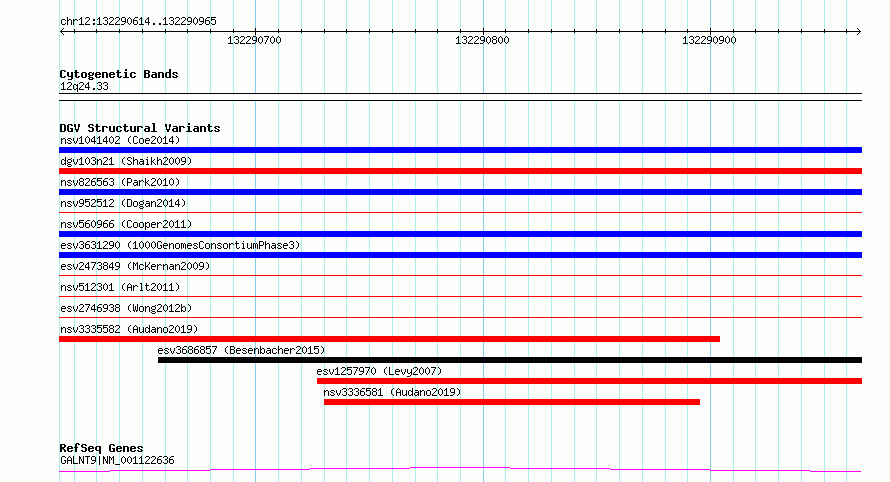This screenshot has height=482, width=890.
Task: Click the blue bar for nsv826563
Action: (460, 192)
